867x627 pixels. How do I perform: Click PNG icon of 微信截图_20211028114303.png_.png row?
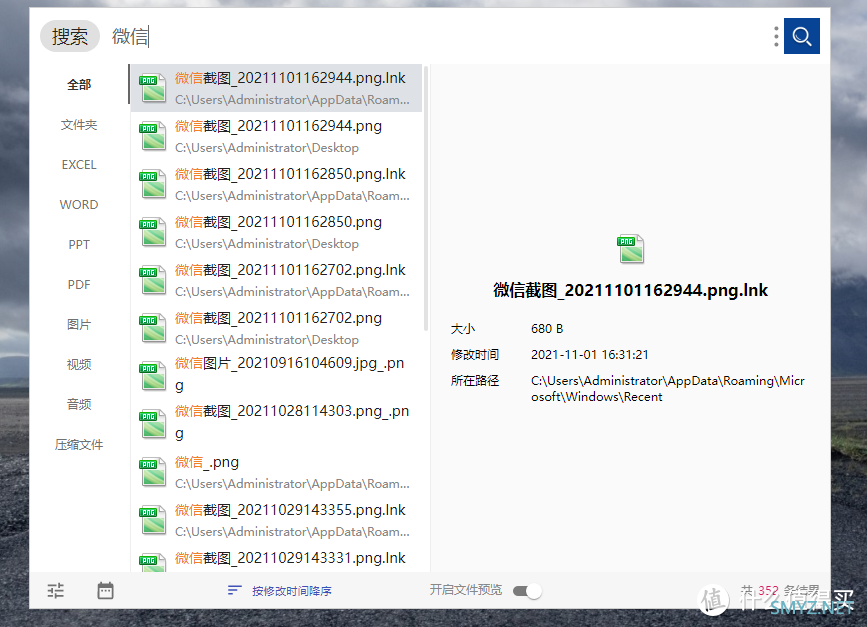click(x=152, y=424)
